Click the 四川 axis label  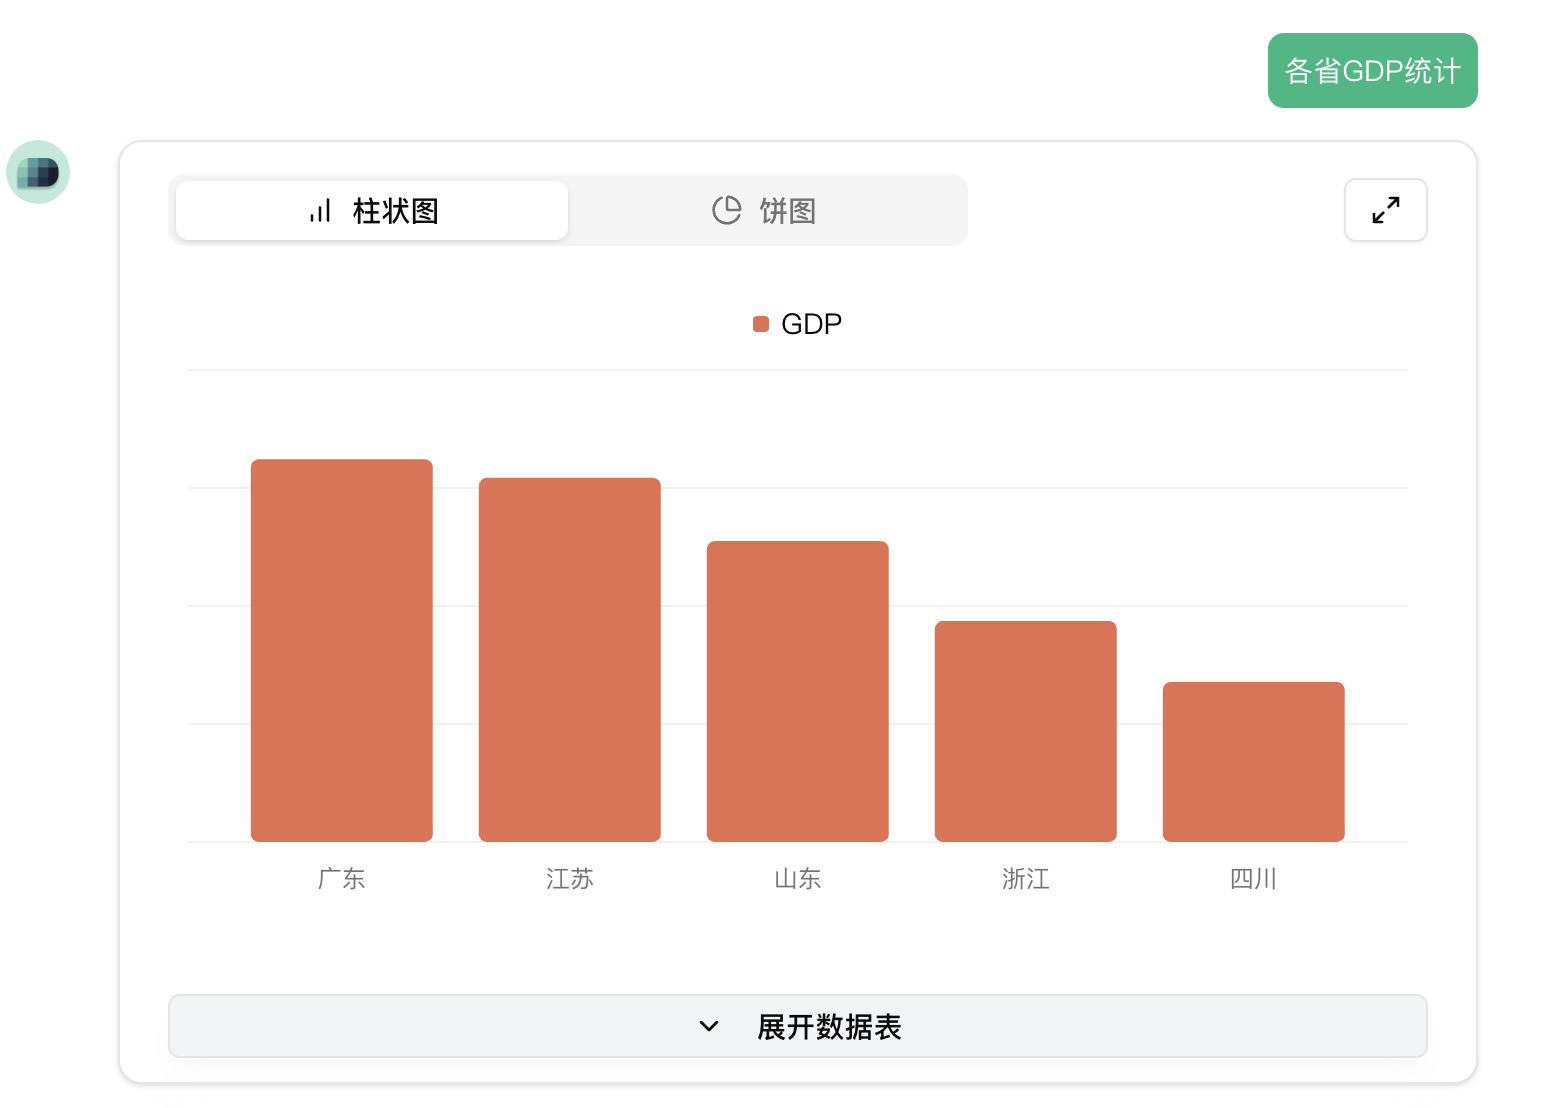coord(1254,879)
